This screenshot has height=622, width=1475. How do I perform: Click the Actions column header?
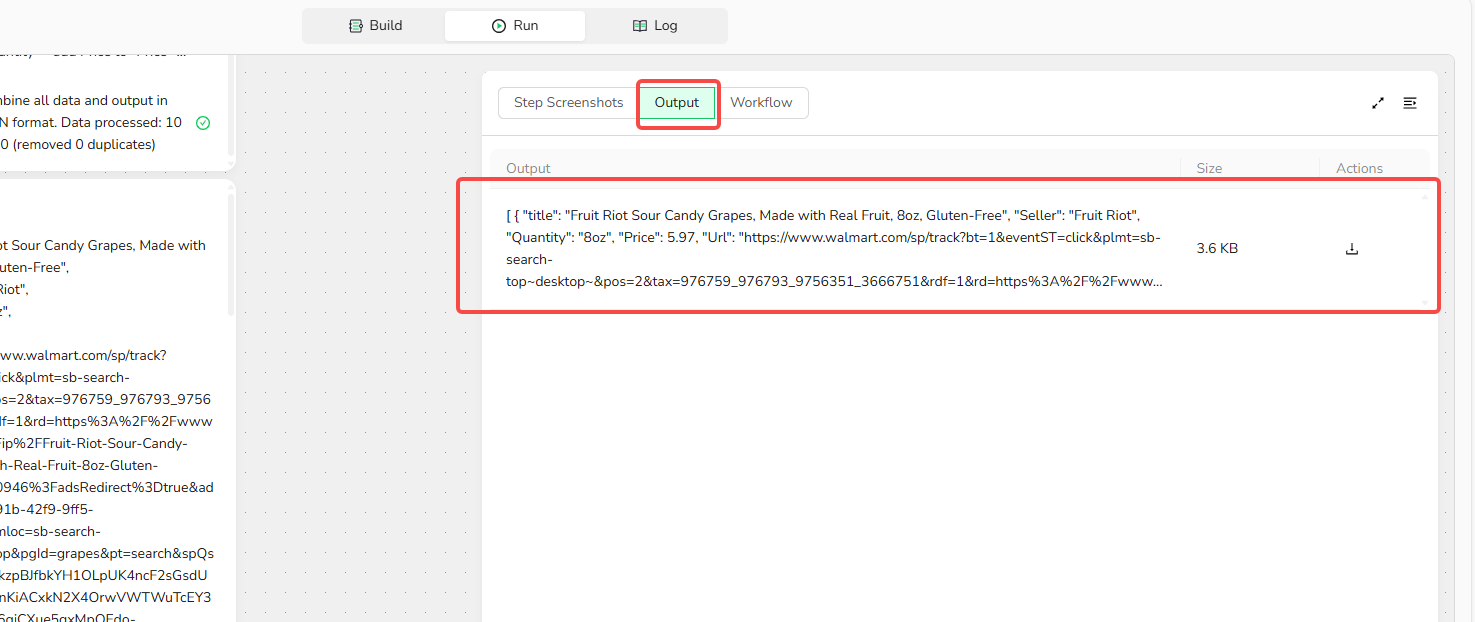click(1359, 168)
